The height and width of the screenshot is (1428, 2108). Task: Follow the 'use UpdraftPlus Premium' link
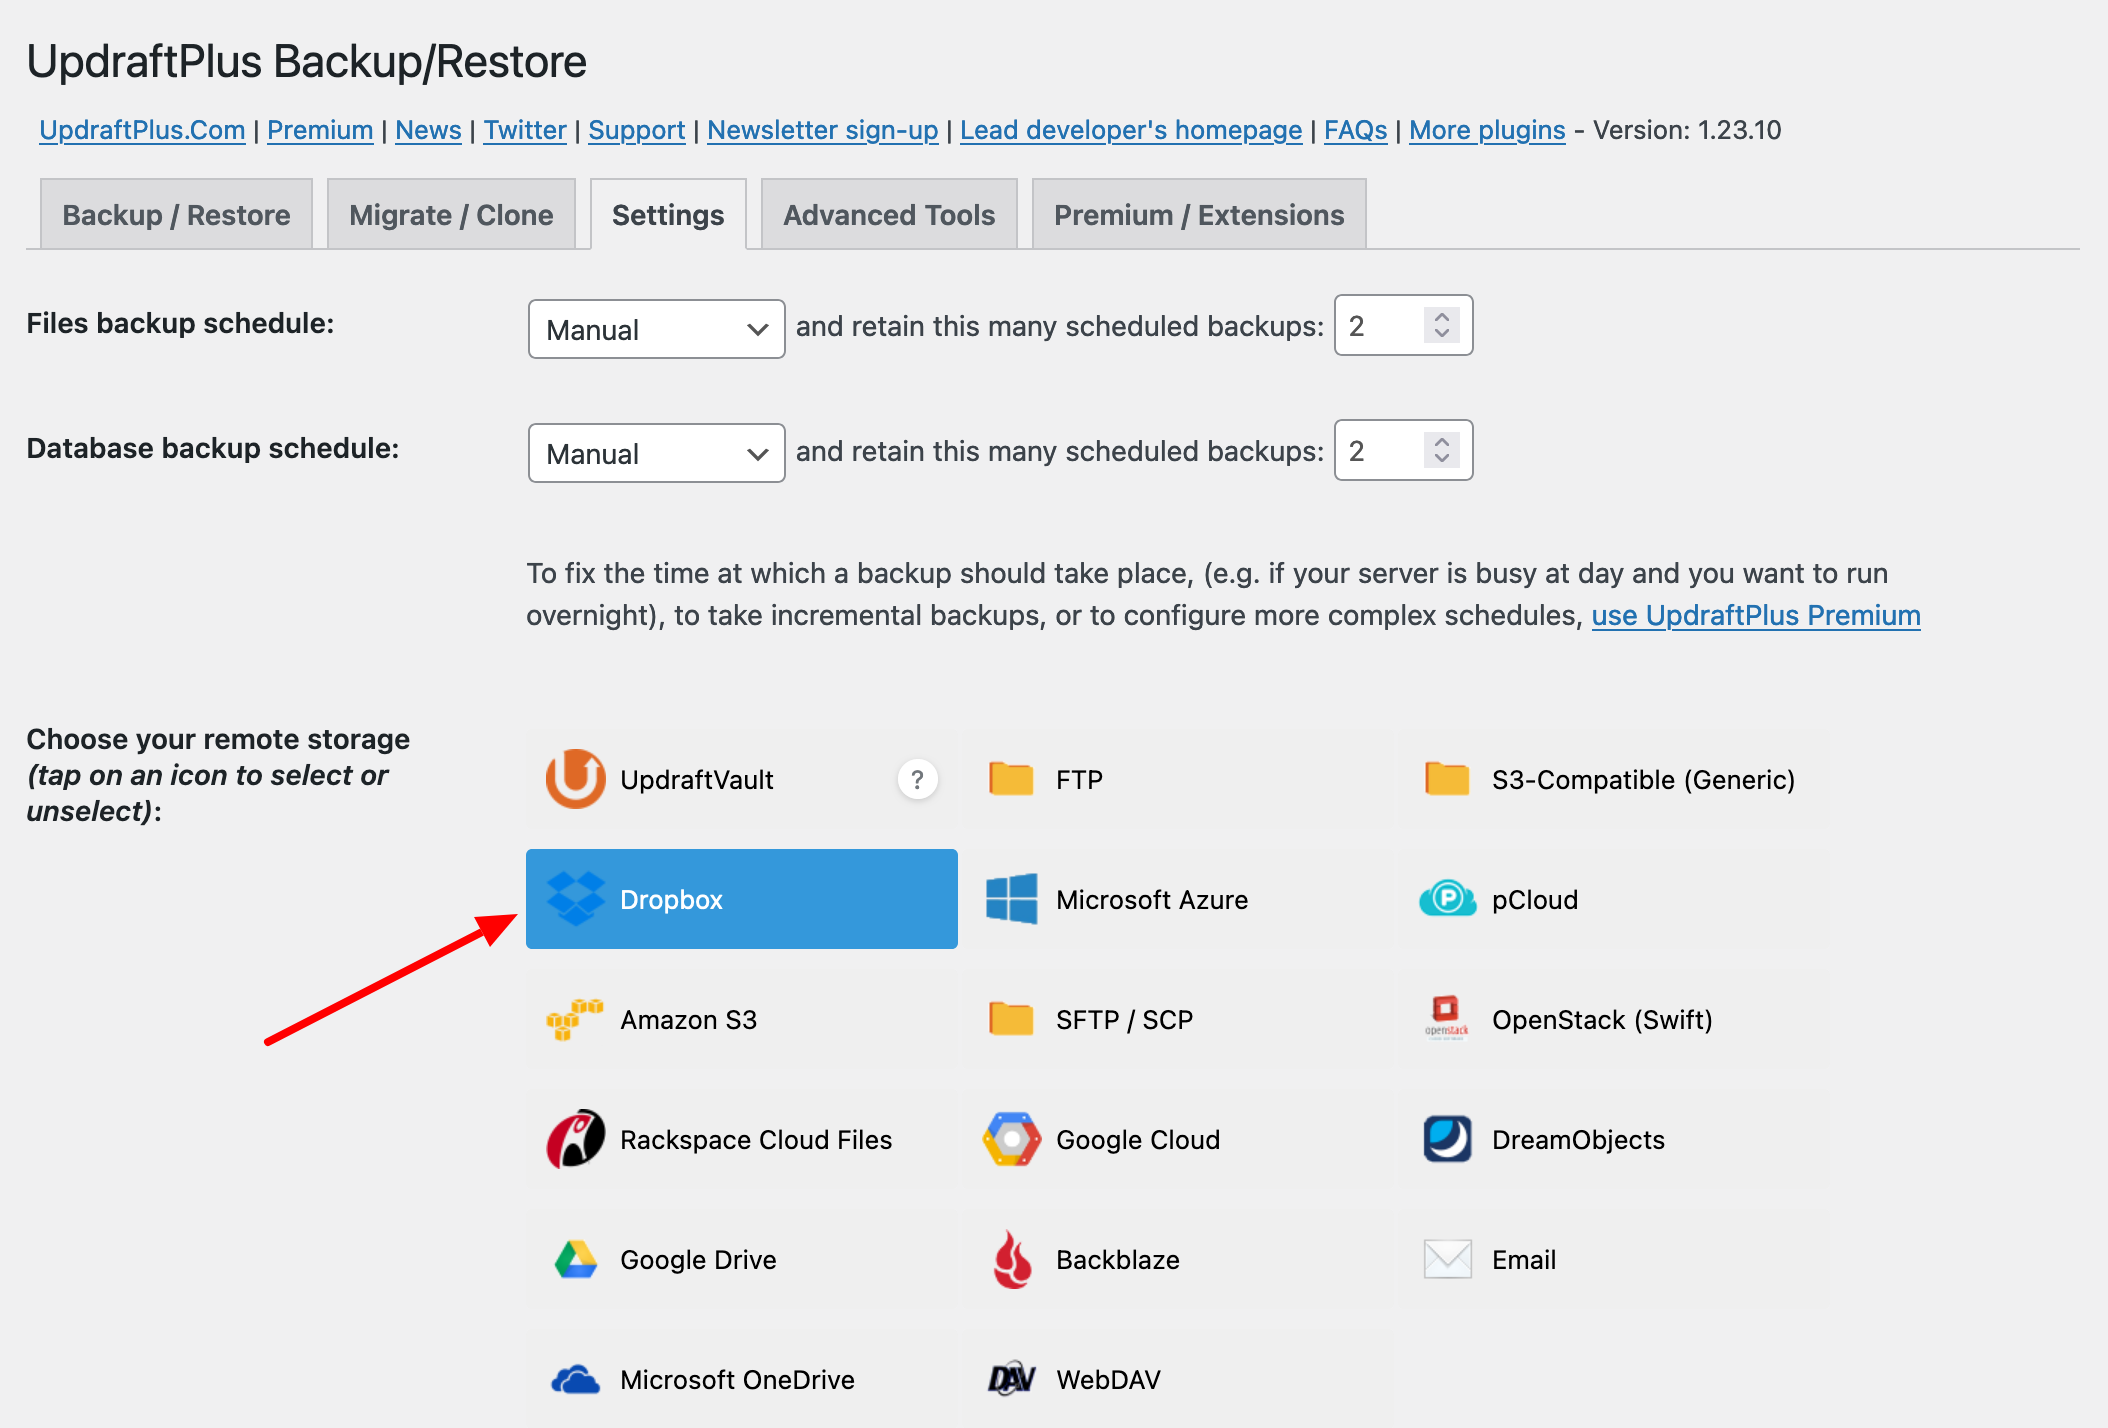coord(1756,615)
